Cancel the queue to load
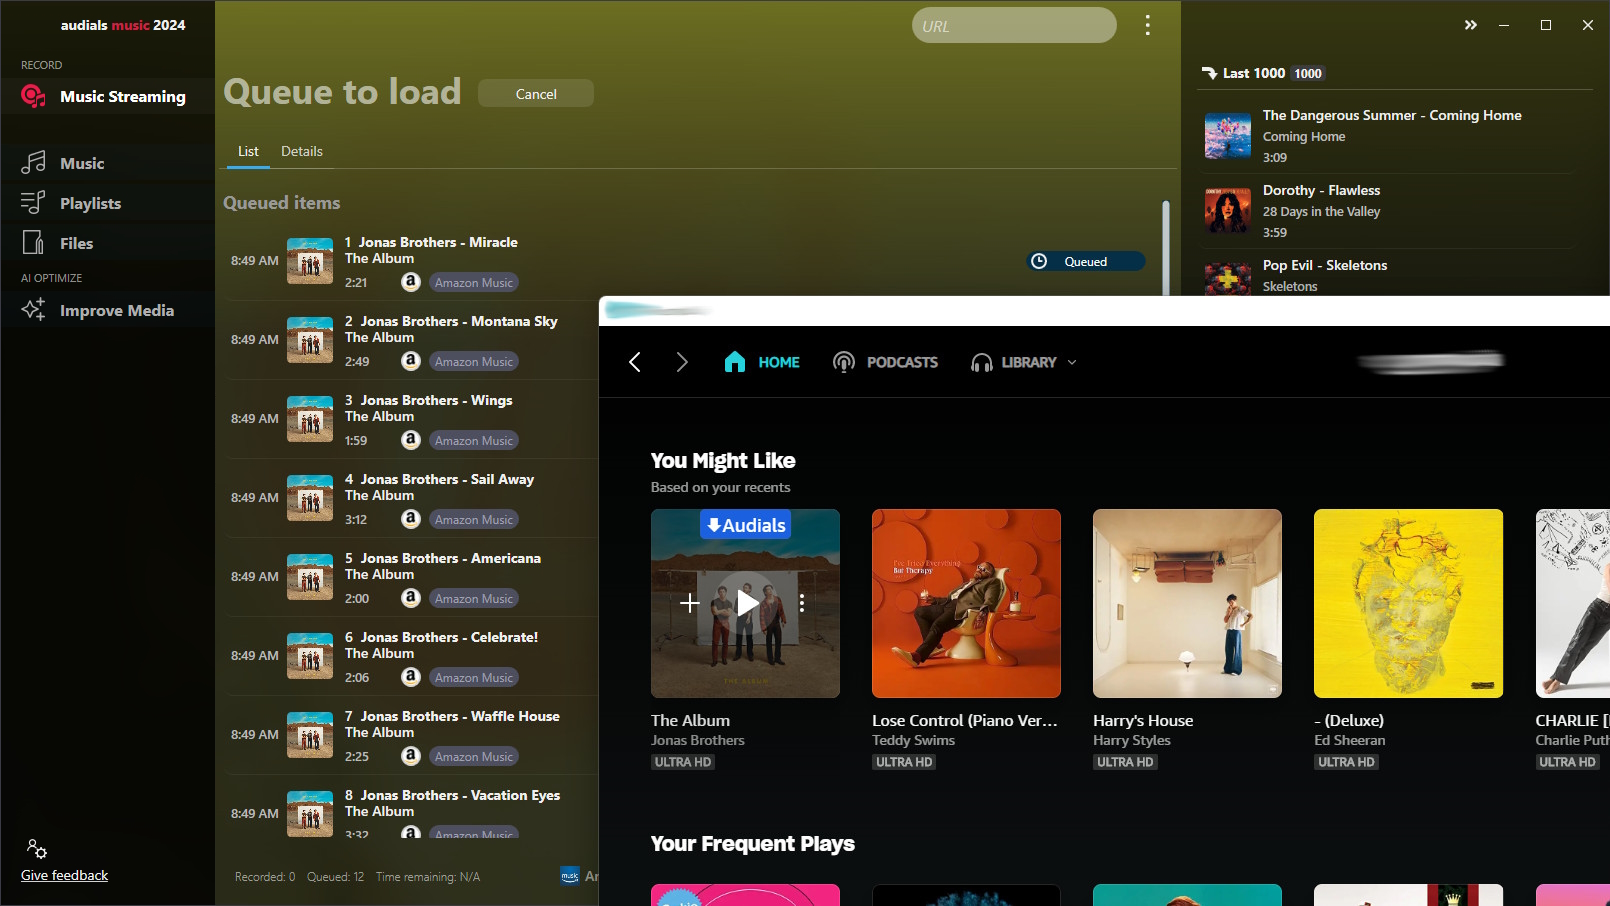This screenshot has width=1610, height=906. [536, 93]
